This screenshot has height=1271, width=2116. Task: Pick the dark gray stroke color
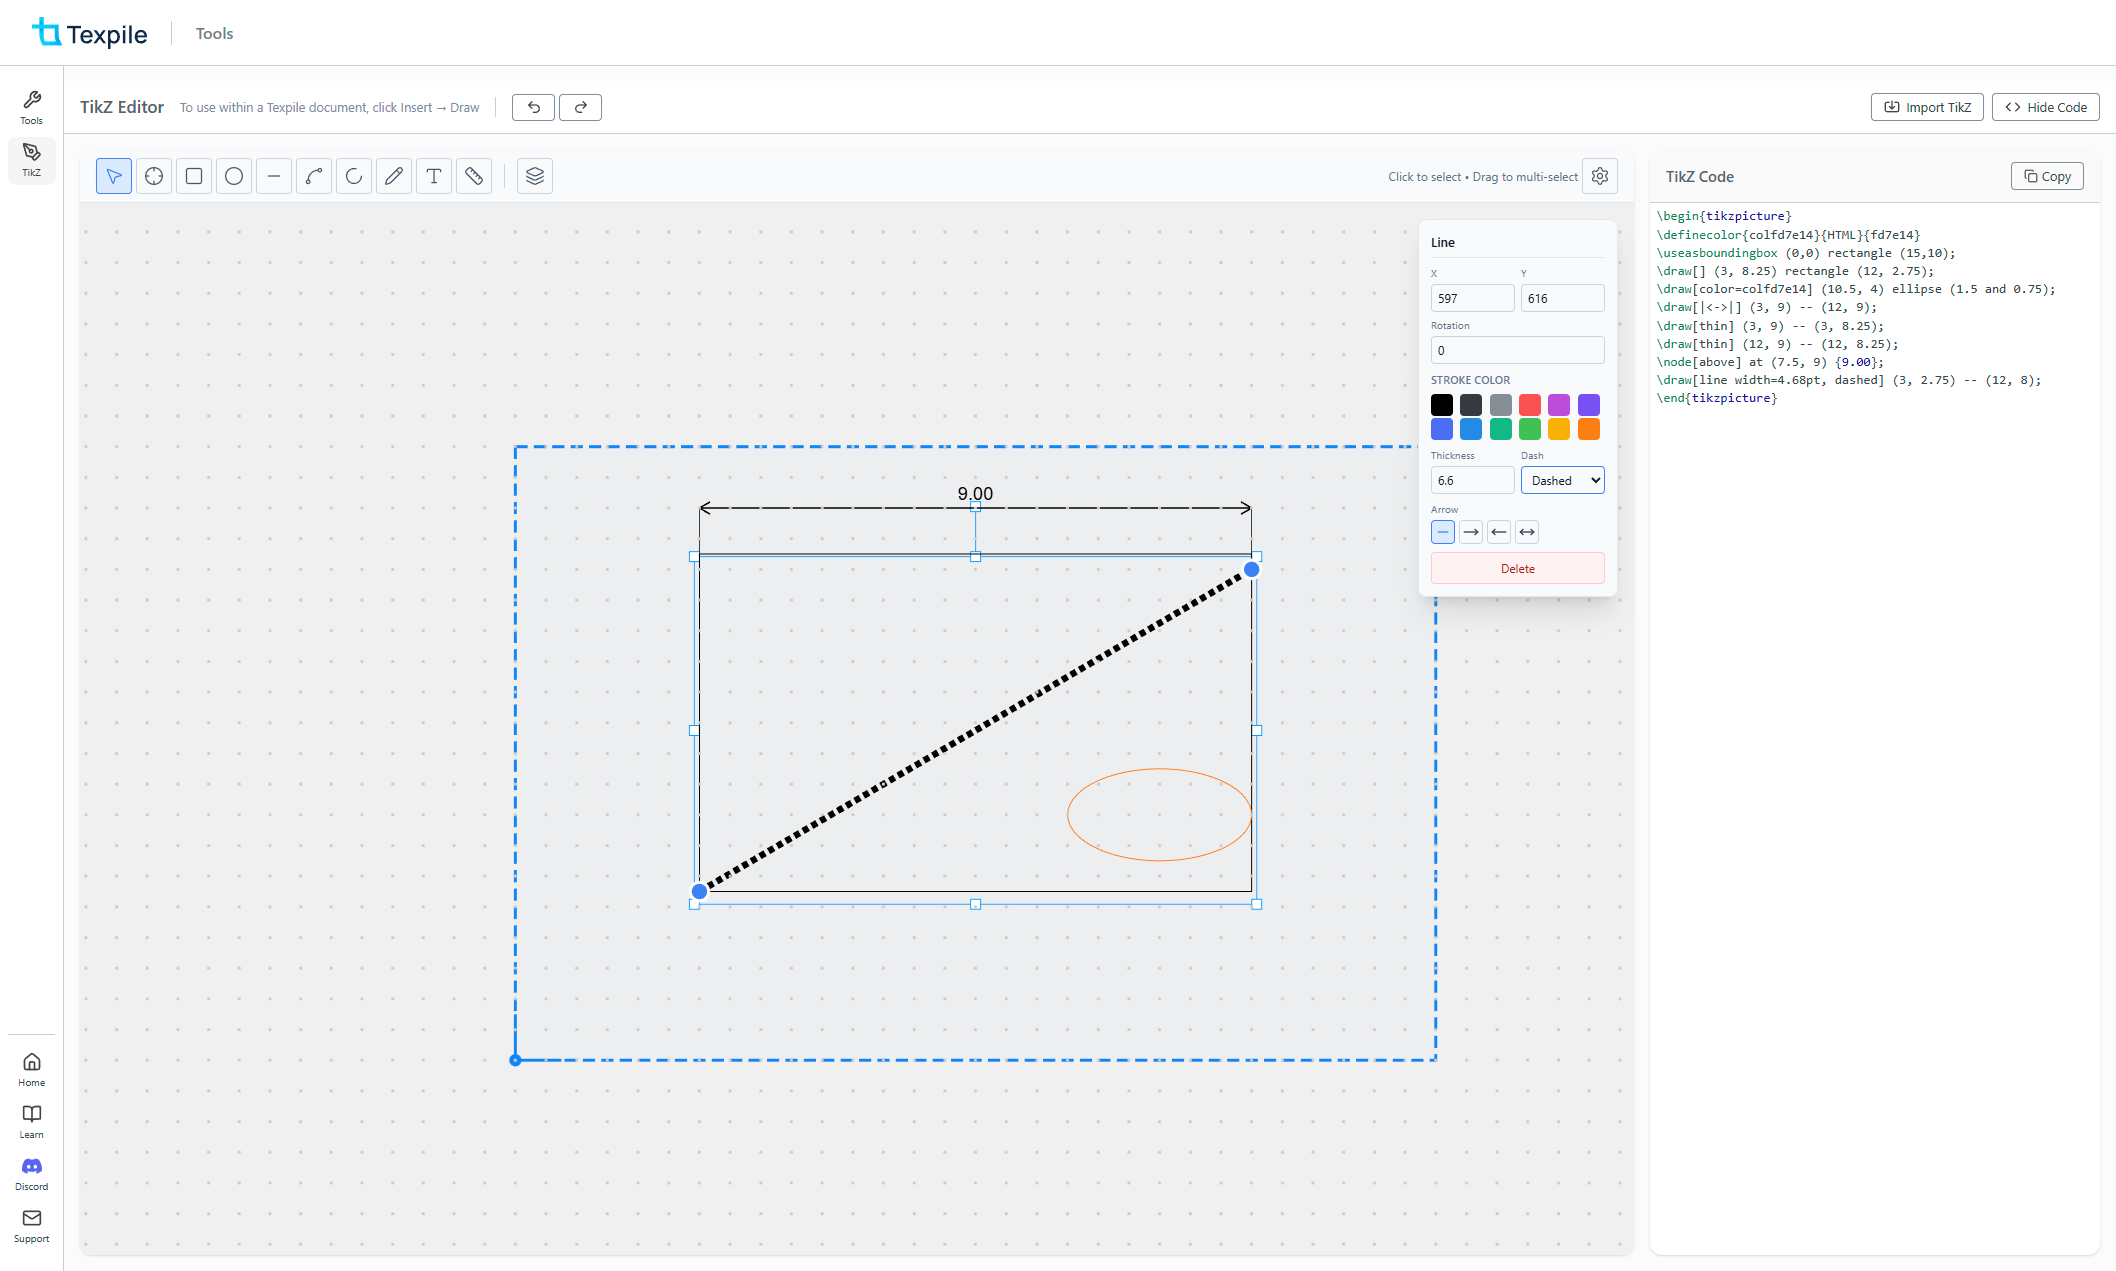(1471, 405)
